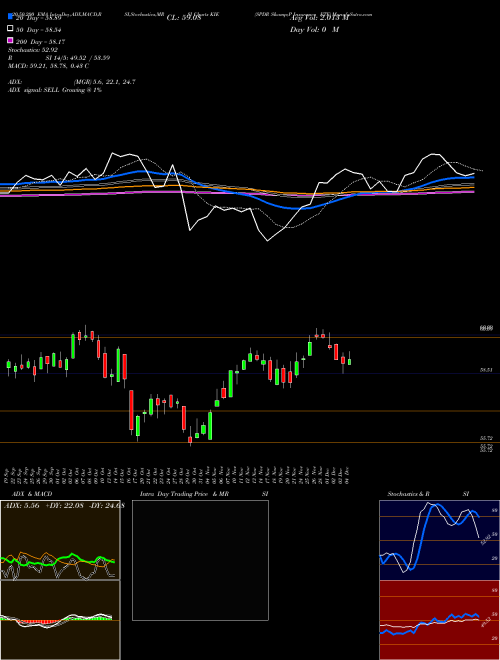Click the 58.51 price axis label
Screen dimensions: 500x660
click(487, 370)
